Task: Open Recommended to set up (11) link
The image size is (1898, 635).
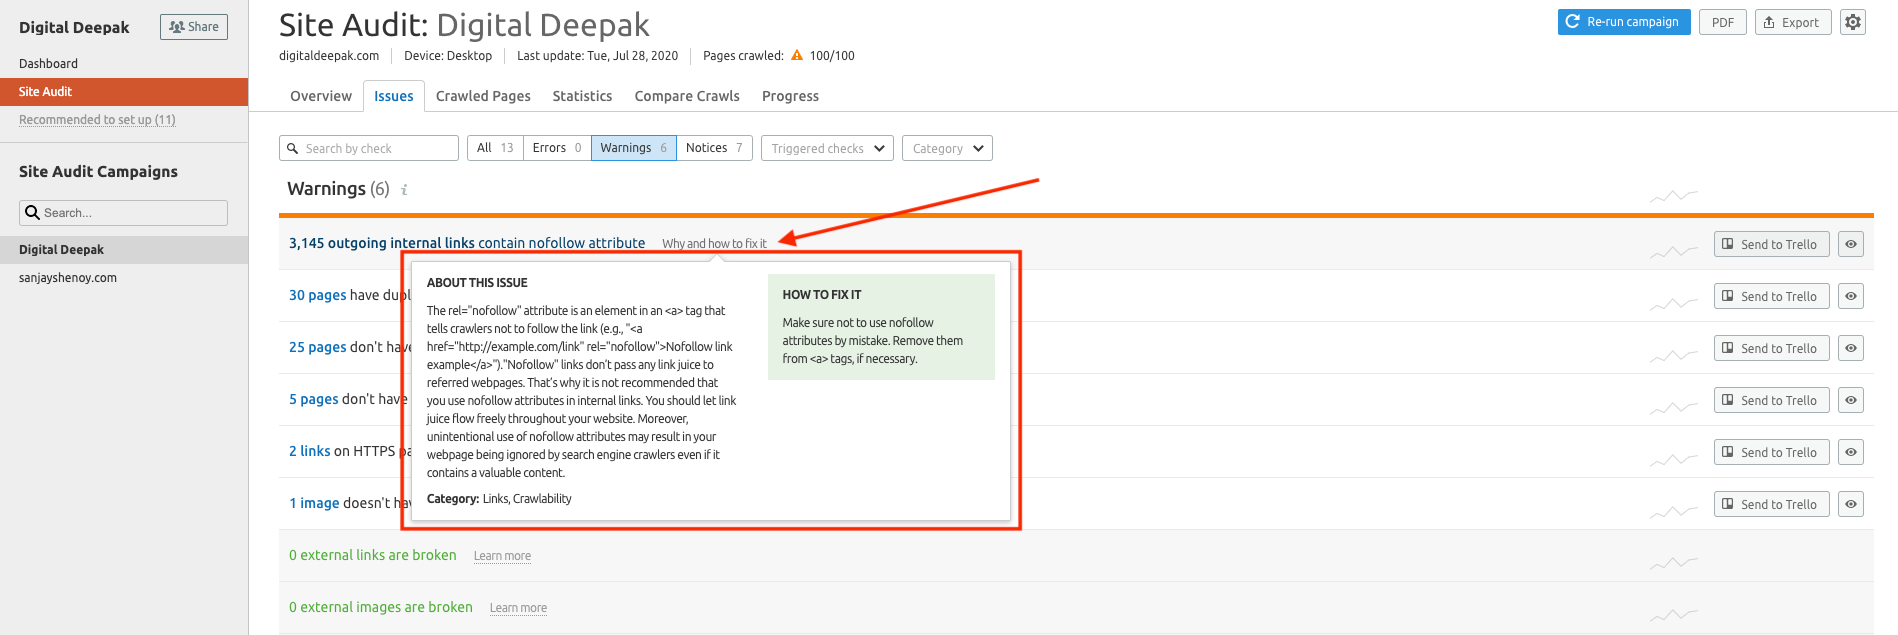Action: tap(97, 120)
